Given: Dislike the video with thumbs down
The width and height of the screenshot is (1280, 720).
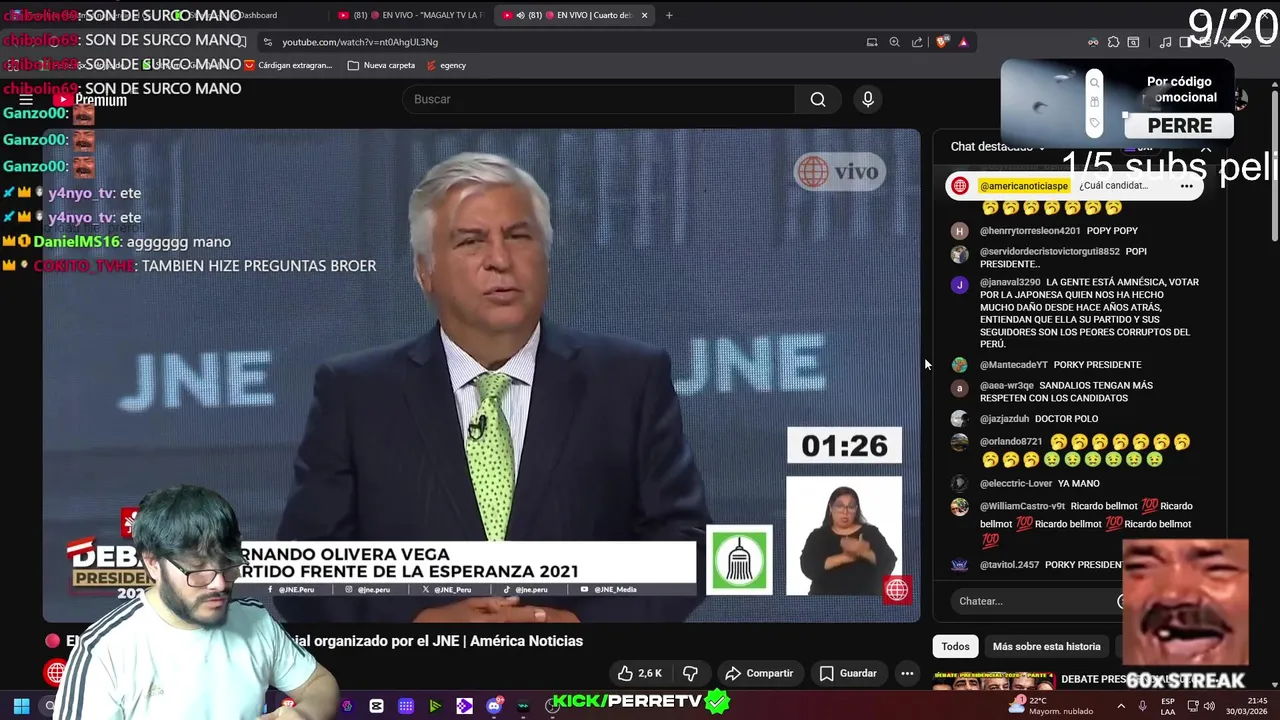Looking at the screenshot, I should 690,673.
